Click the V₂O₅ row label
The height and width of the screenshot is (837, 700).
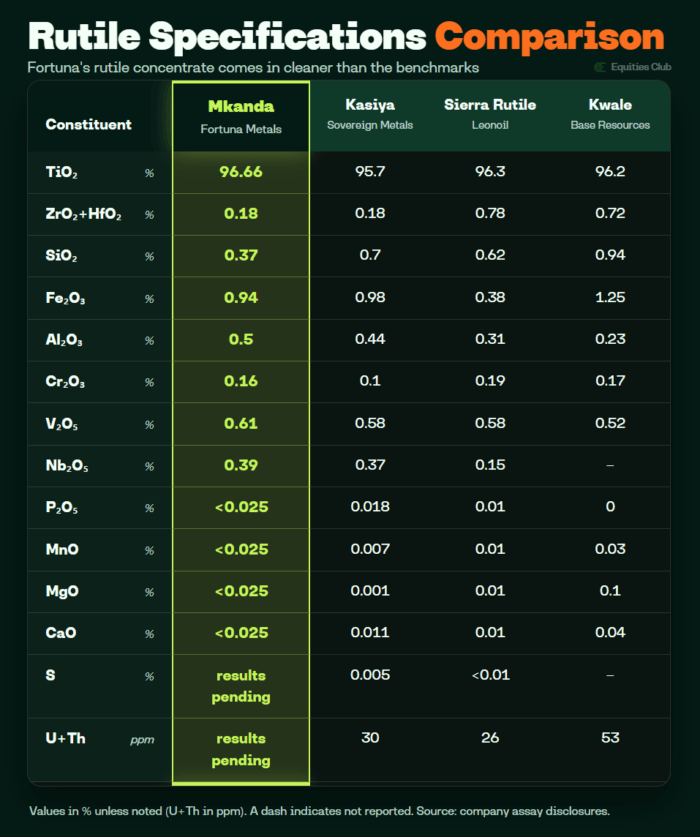pos(62,424)
